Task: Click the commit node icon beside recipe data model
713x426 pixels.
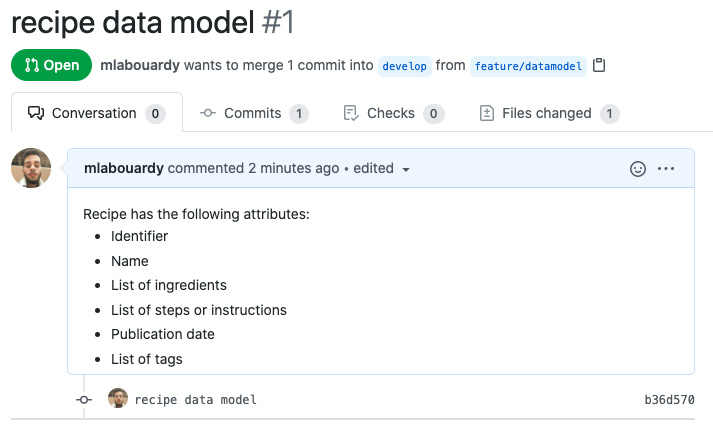Action: 84,400
